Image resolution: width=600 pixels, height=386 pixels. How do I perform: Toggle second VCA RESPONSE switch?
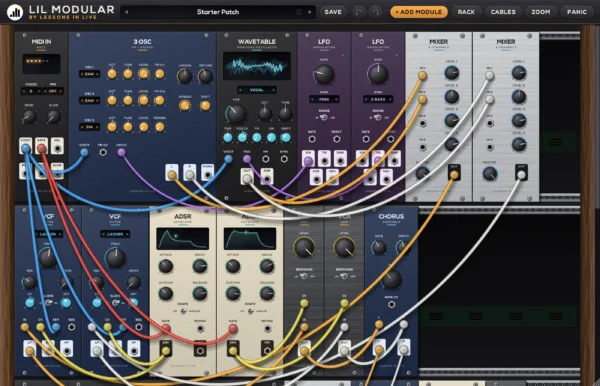point(344,276)
